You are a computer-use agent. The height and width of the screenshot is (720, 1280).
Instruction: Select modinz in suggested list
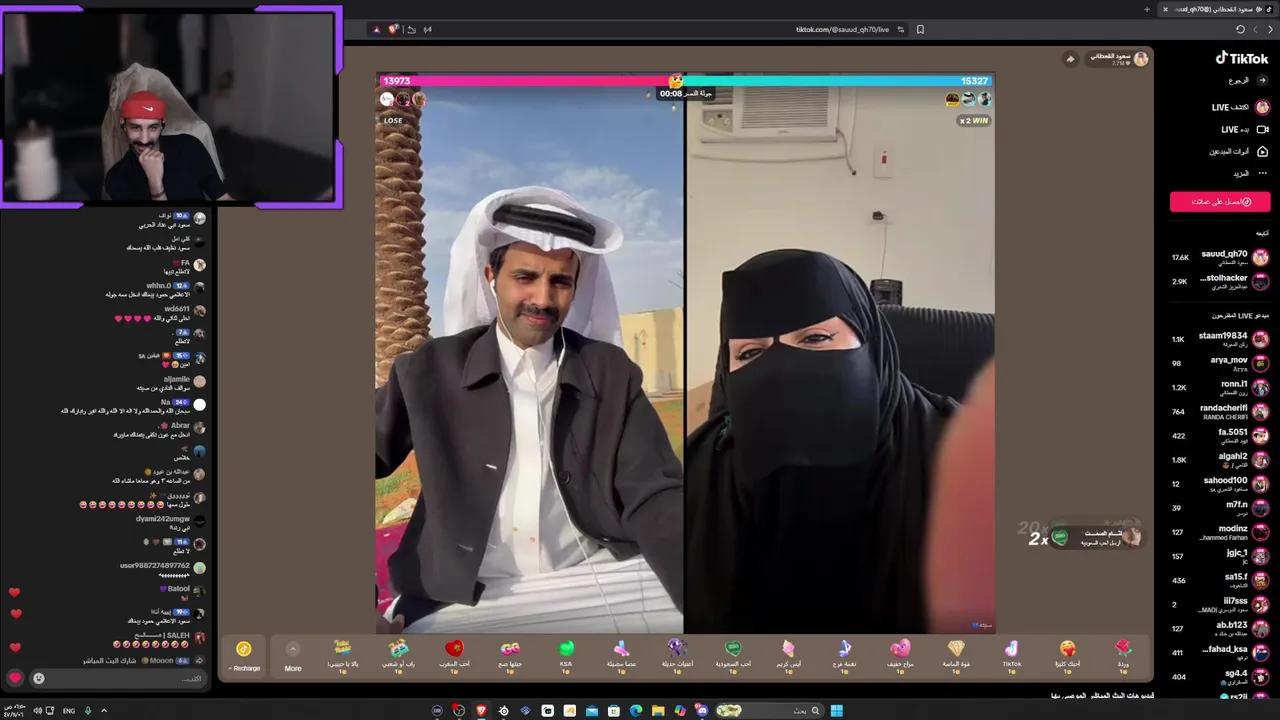pos(1221,532)
